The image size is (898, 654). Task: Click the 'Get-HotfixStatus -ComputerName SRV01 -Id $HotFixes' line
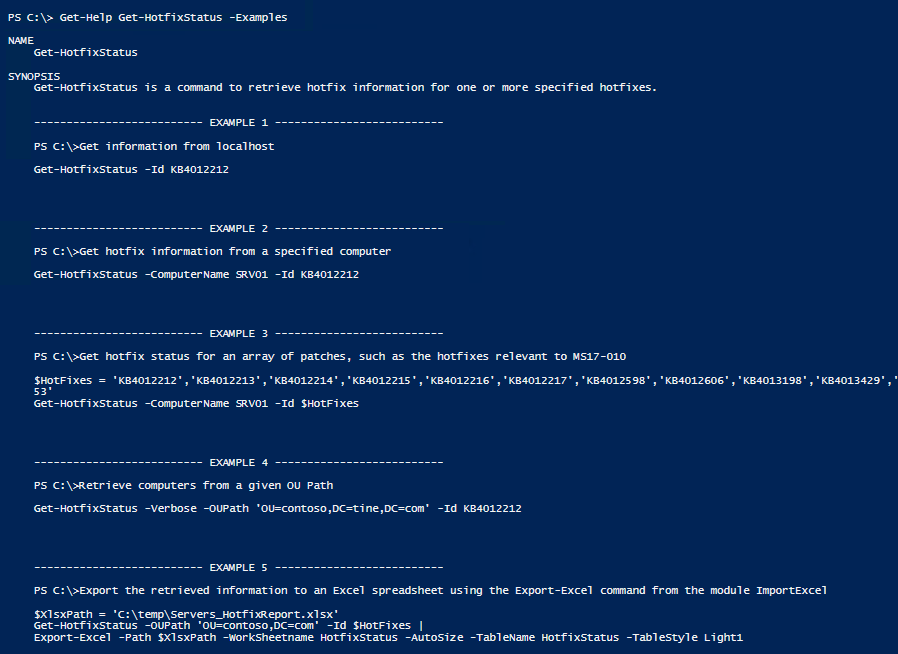(196, 404)
